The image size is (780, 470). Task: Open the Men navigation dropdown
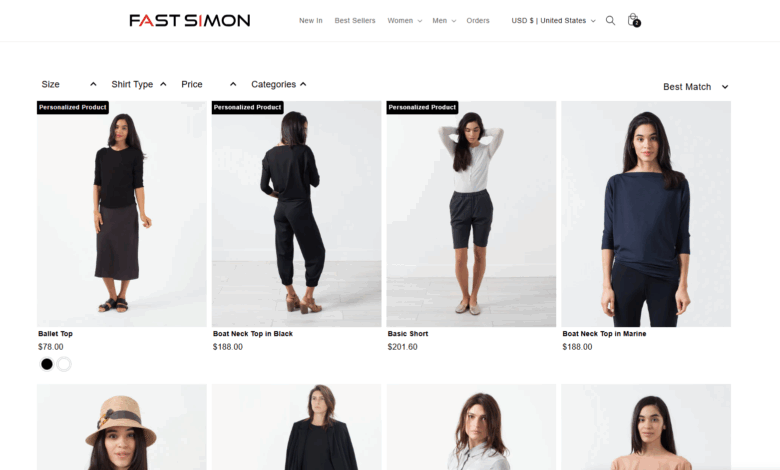point(444,20)
